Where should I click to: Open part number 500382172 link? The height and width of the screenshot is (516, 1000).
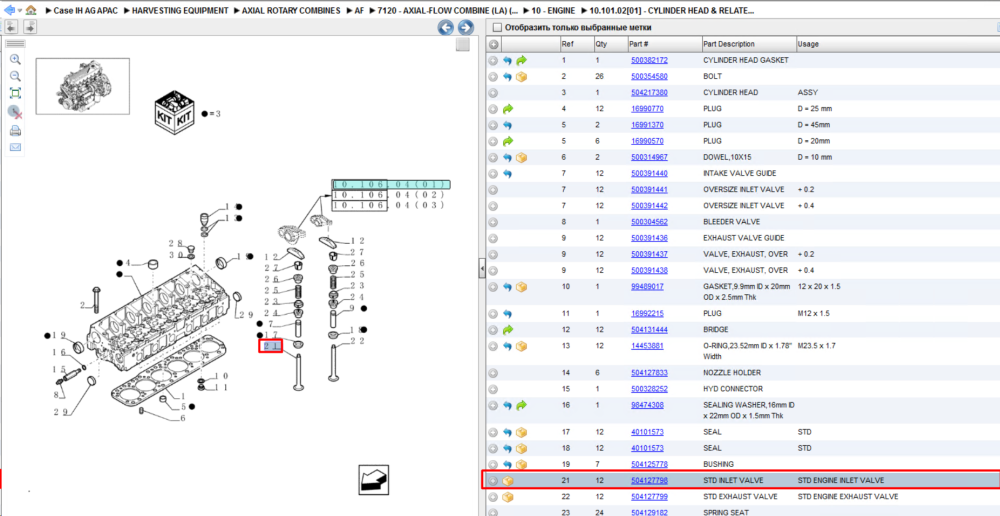(649, 60)
